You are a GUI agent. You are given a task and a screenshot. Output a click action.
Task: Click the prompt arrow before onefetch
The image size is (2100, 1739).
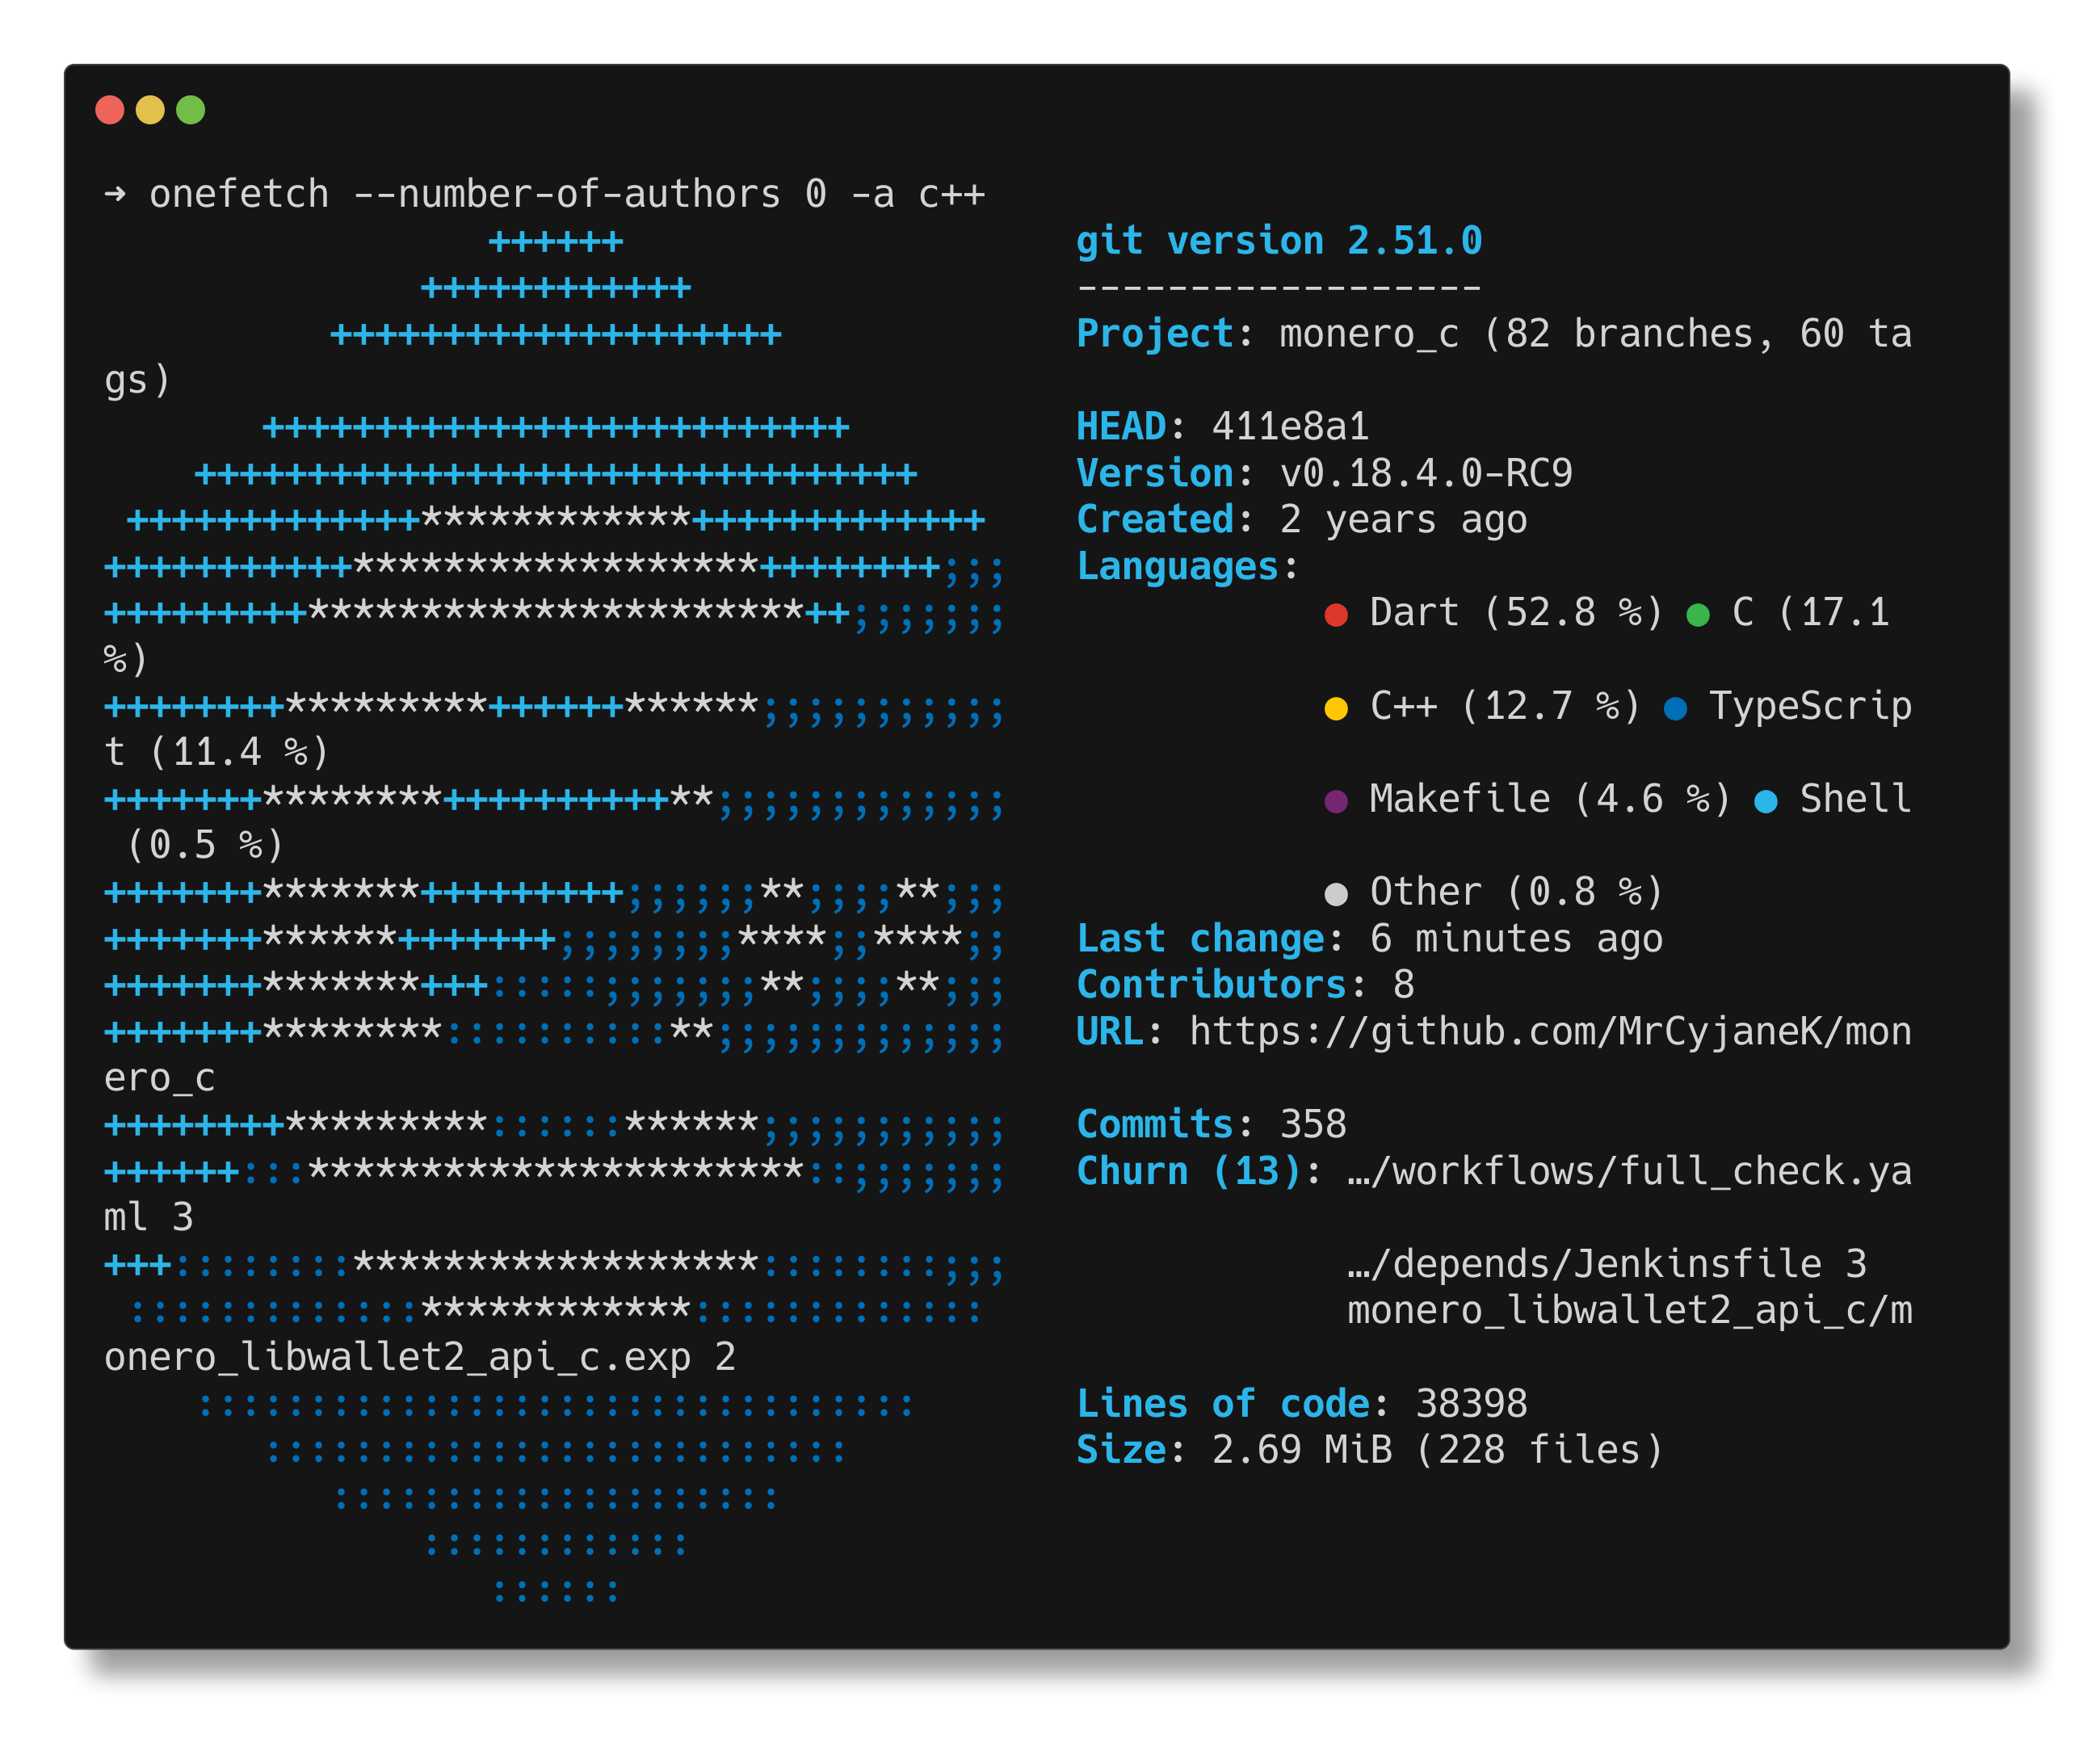[x=115, y=193]
